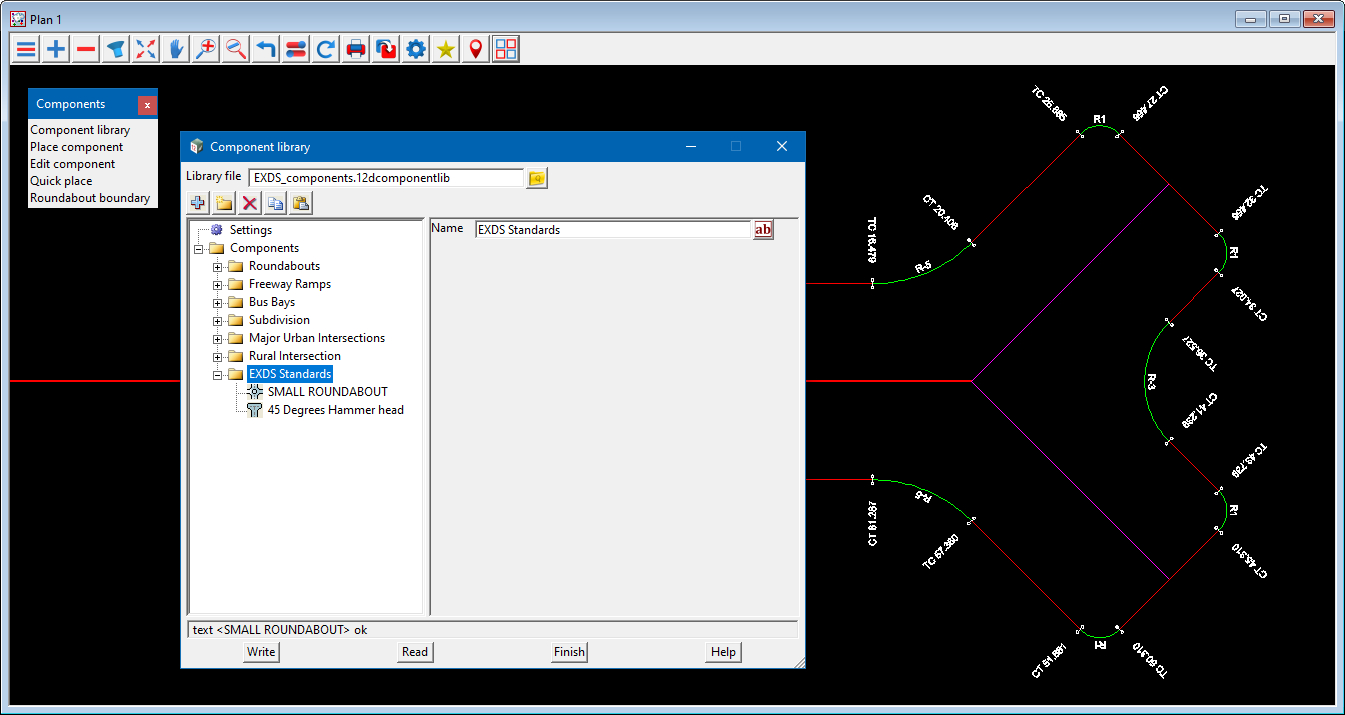Click the yellow star icon
Viewport: 1345px width, 715px height.
point(446,49)
